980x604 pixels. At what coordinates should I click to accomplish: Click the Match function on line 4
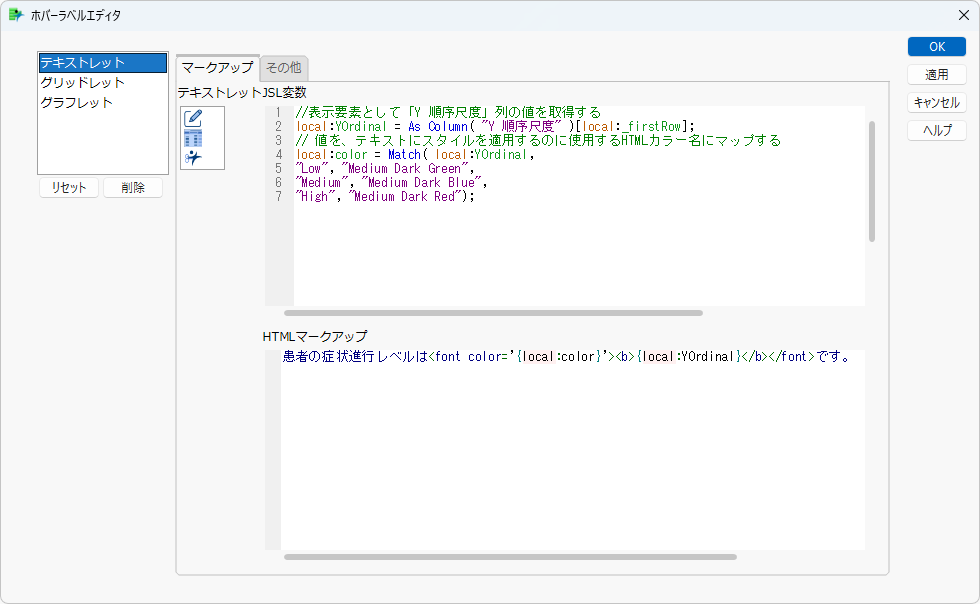point(404,154)
